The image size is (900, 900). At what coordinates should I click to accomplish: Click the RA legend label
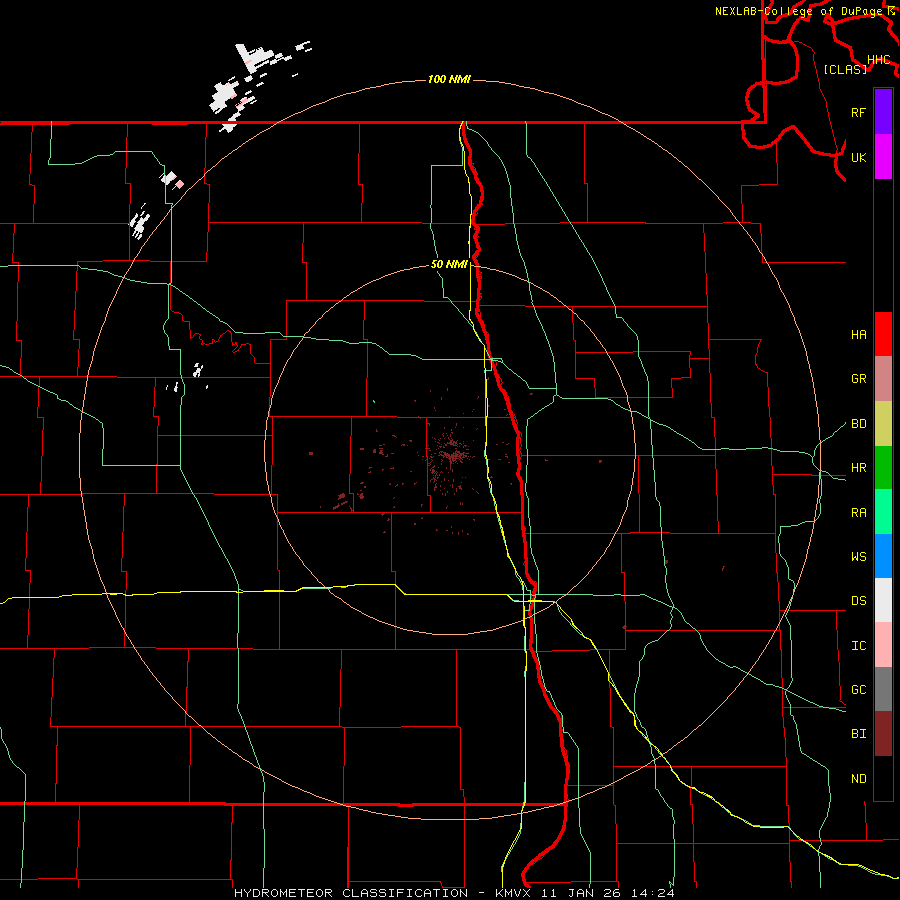(859, 513)
